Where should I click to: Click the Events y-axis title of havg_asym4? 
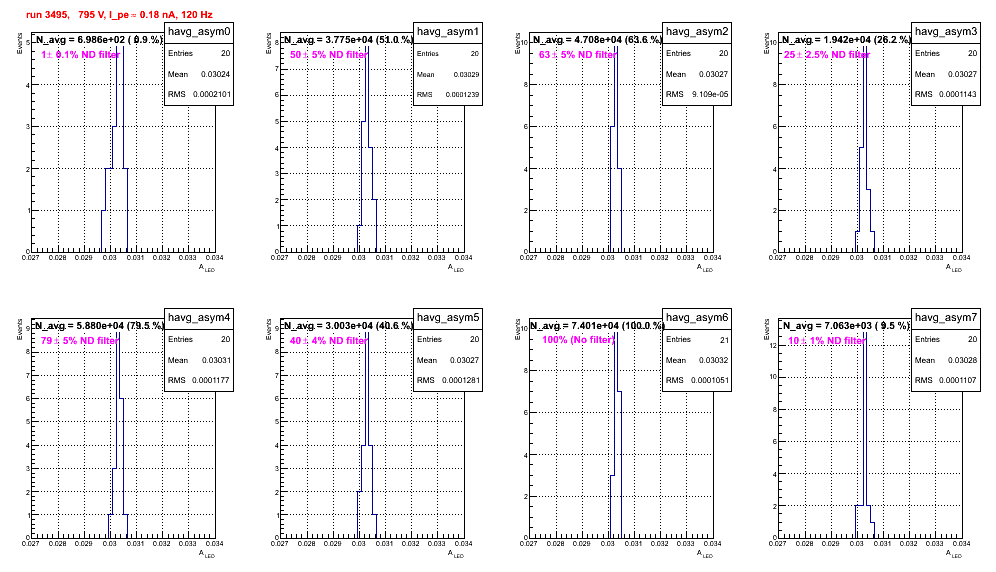coord(20,329)
